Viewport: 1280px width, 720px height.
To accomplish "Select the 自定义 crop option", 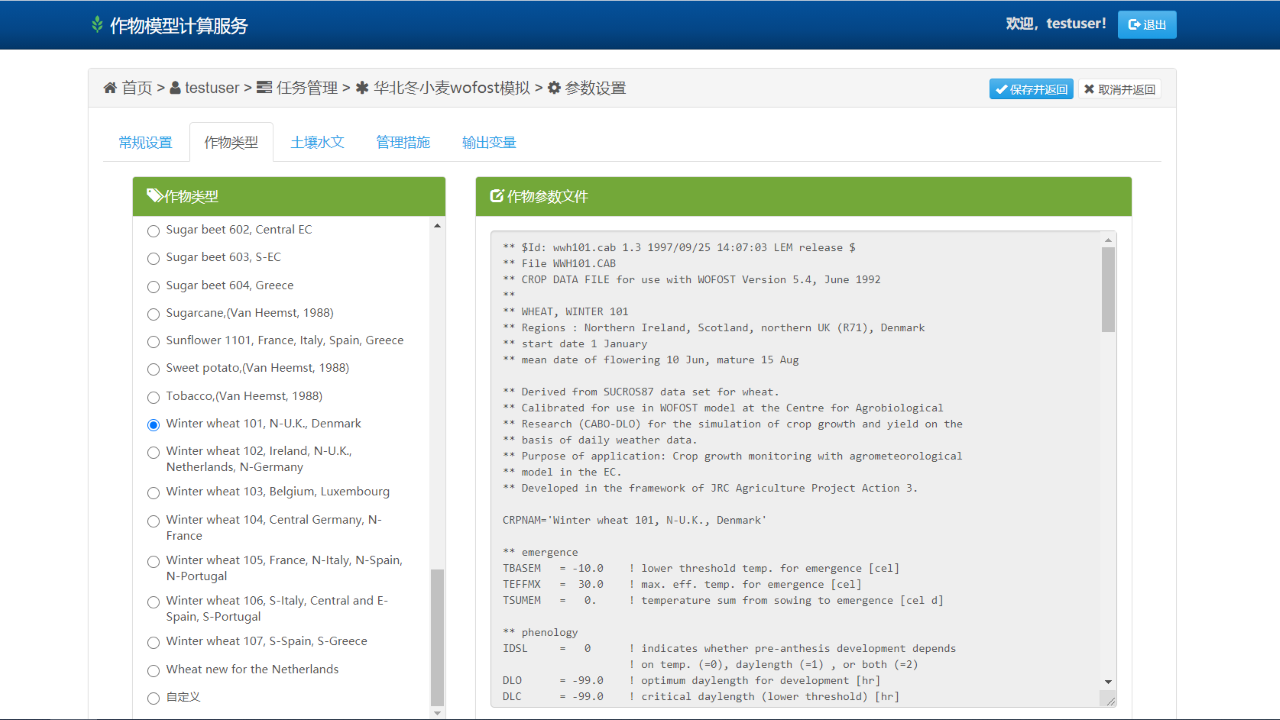I will pyautogui.click(x=153, y=698).
